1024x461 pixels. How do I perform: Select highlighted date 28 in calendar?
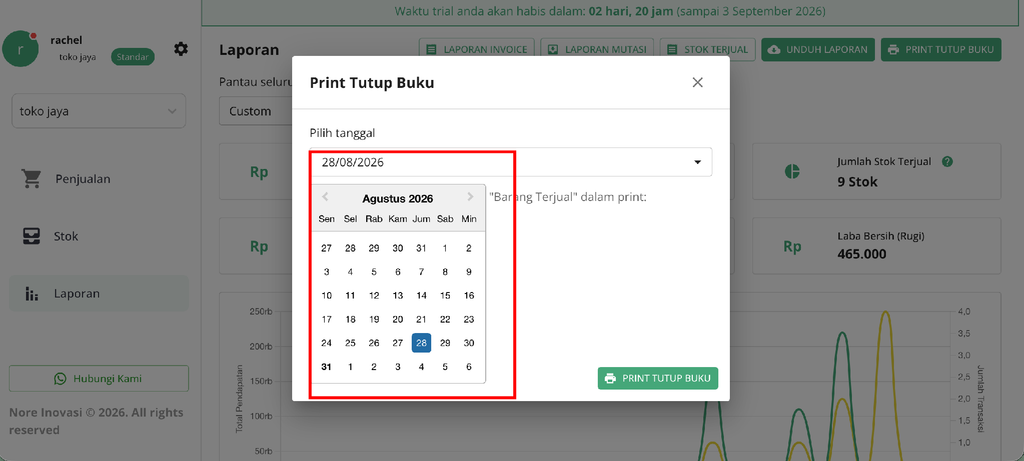421,343
